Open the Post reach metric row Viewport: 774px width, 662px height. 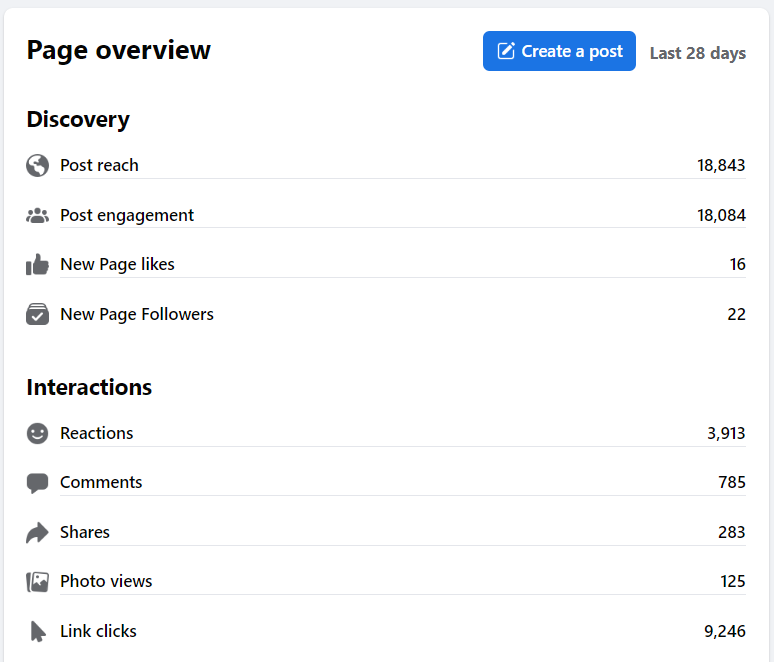[x=386, y=165]
